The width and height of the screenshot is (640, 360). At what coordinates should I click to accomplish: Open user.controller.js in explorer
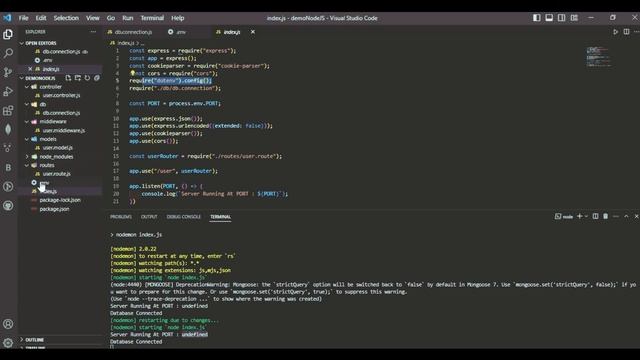[x=61, y=96]
